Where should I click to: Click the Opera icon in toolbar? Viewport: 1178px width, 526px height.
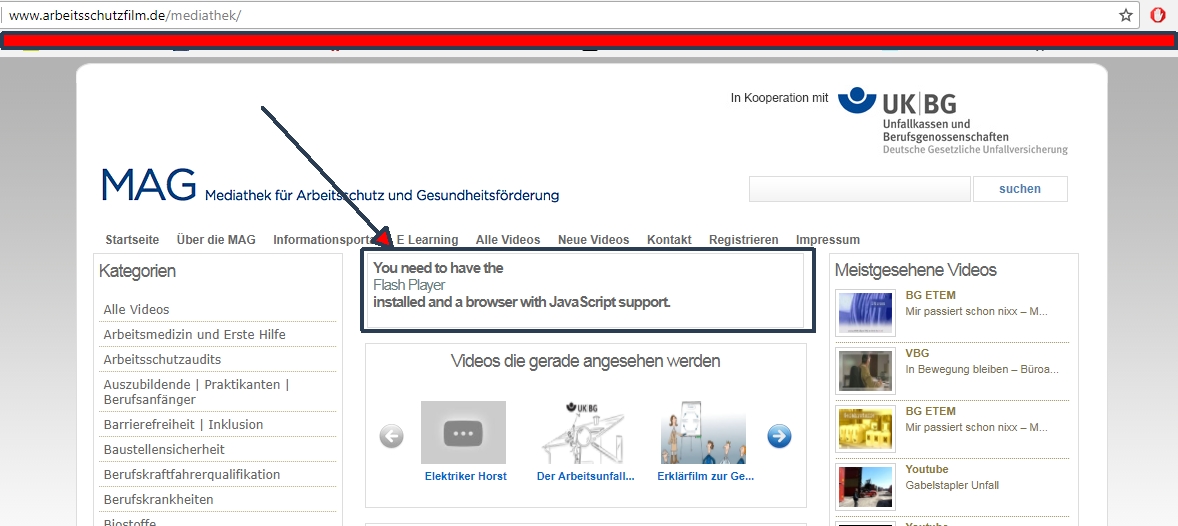coord(1158,15)
